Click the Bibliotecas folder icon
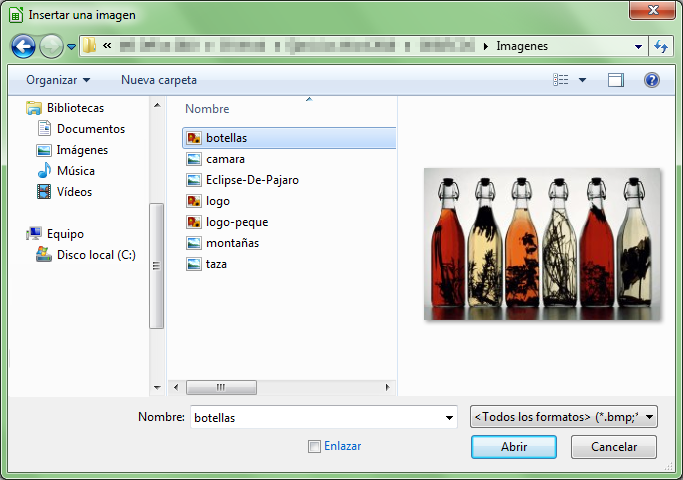This screenshot has width=683, height=480. pyautogui.click(x=34, y=108)
